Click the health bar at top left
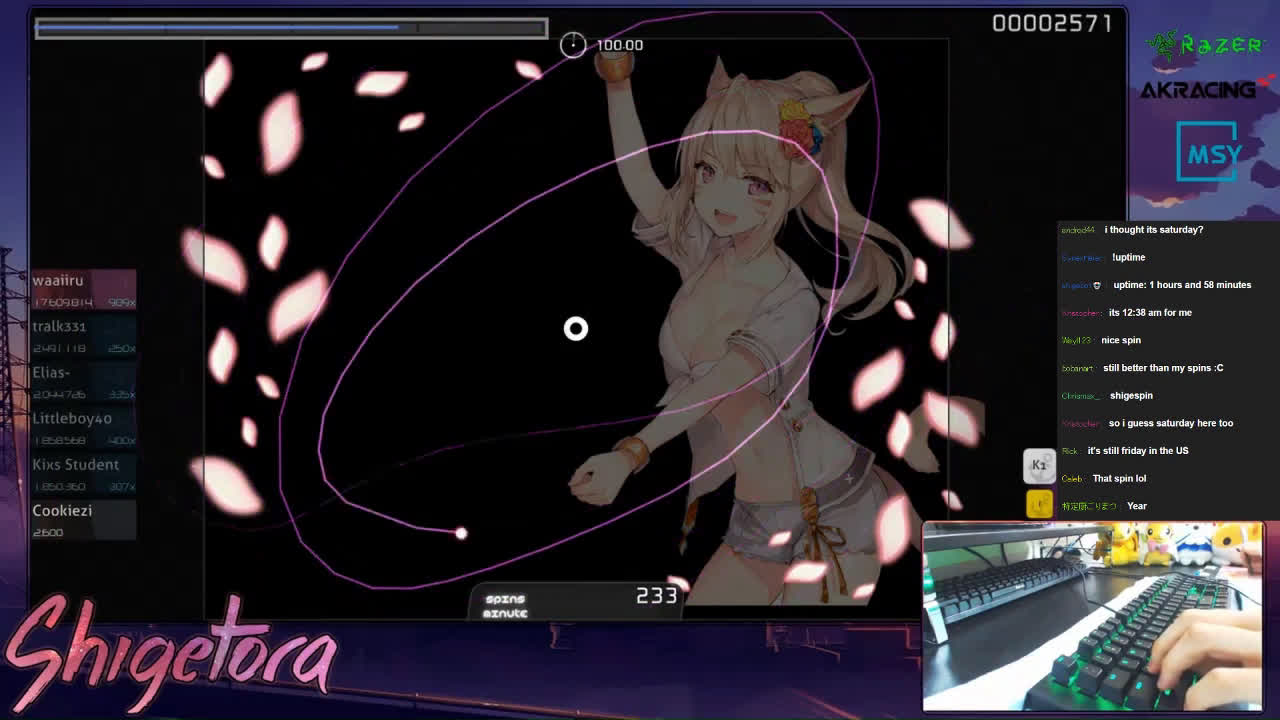Screen dimensions: 1280x720 (x=291, y=28)
